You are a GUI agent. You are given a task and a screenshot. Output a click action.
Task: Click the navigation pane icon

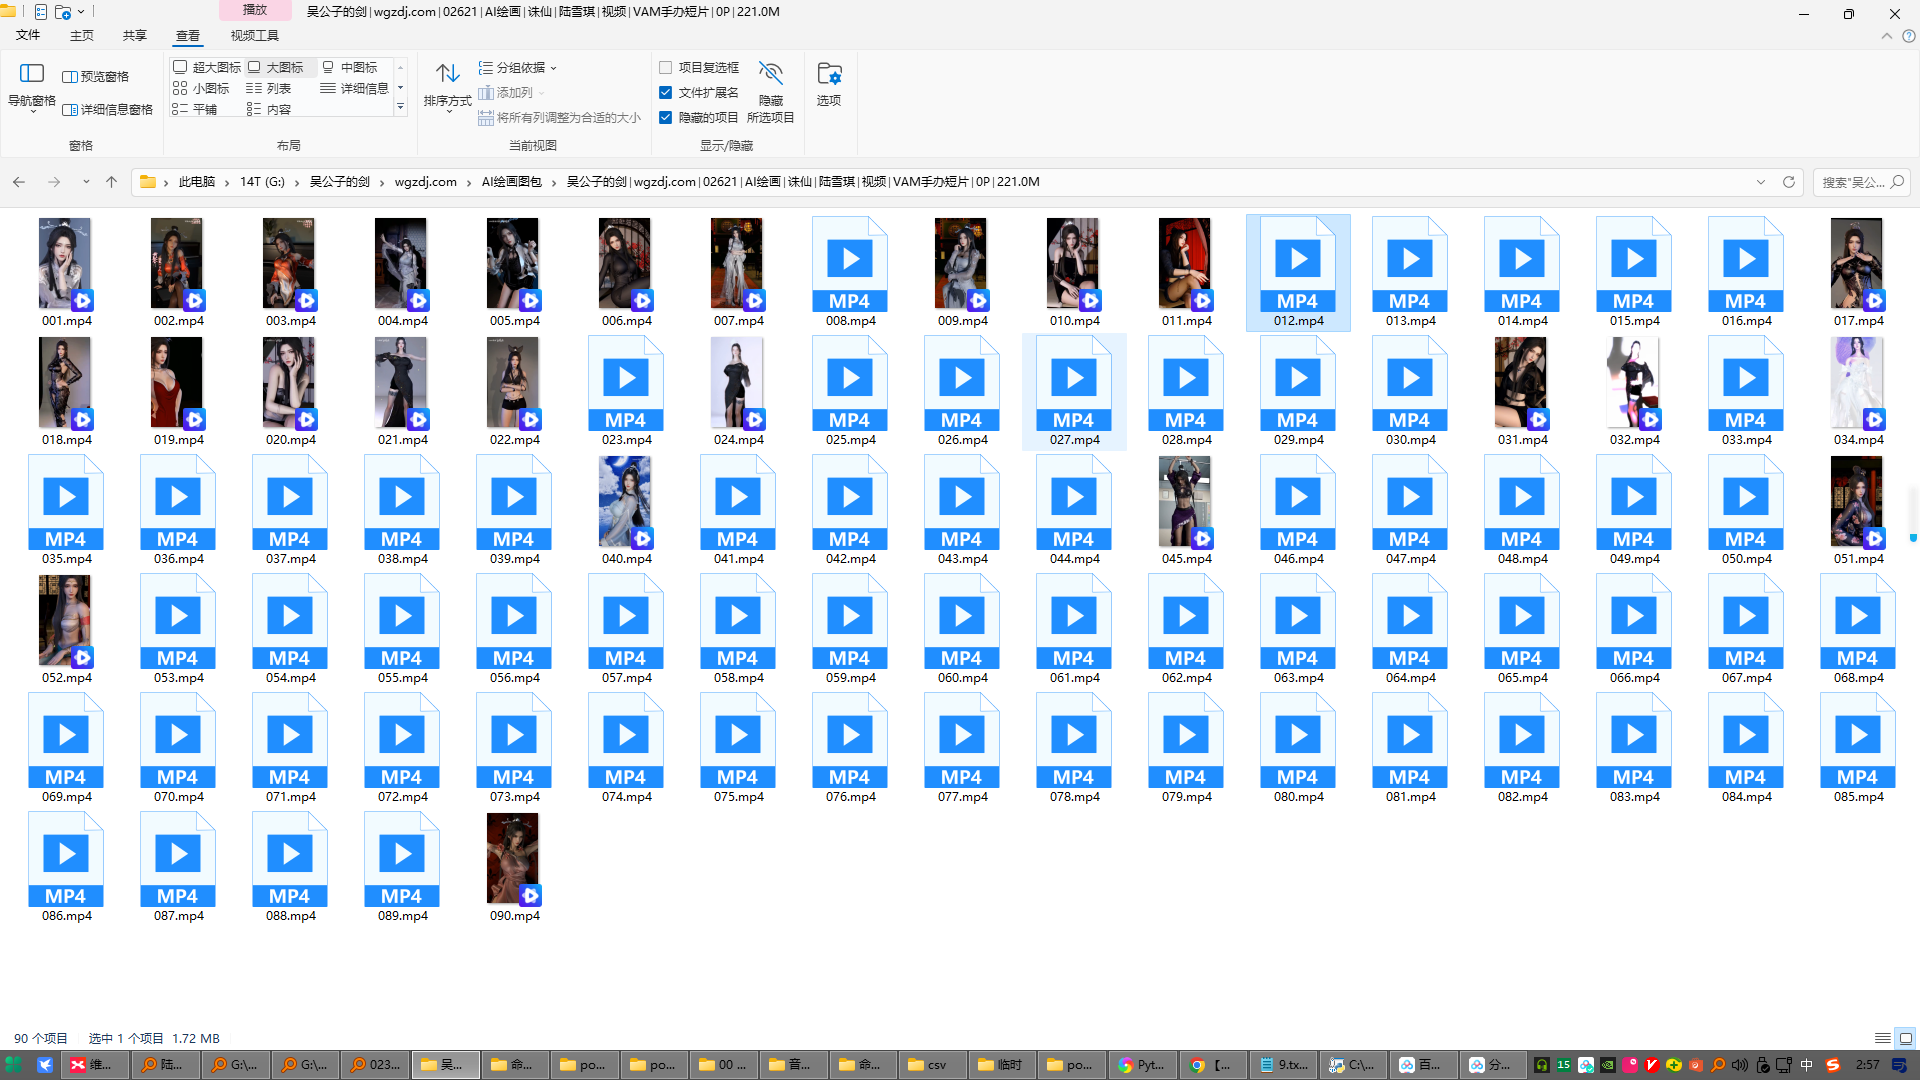pos(31,74)
